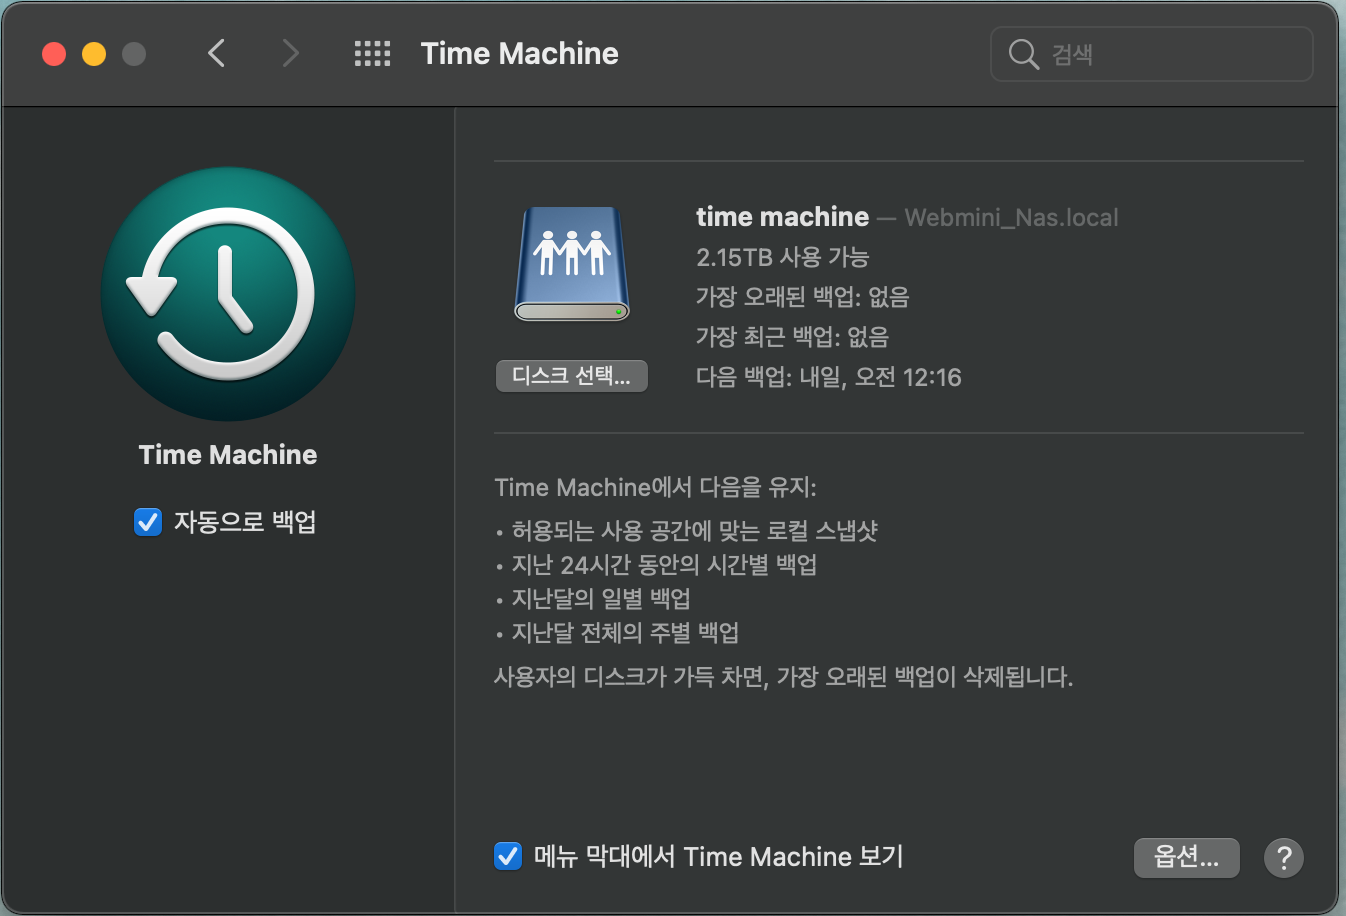Click the '가장 최근 백업: 없음' line
The image size is (1346, 916).
(792, 337)
